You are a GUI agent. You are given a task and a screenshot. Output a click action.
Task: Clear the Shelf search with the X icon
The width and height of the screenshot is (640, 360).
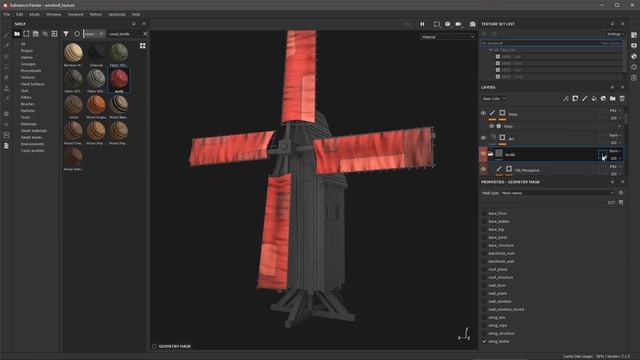(x=145, y=34)
